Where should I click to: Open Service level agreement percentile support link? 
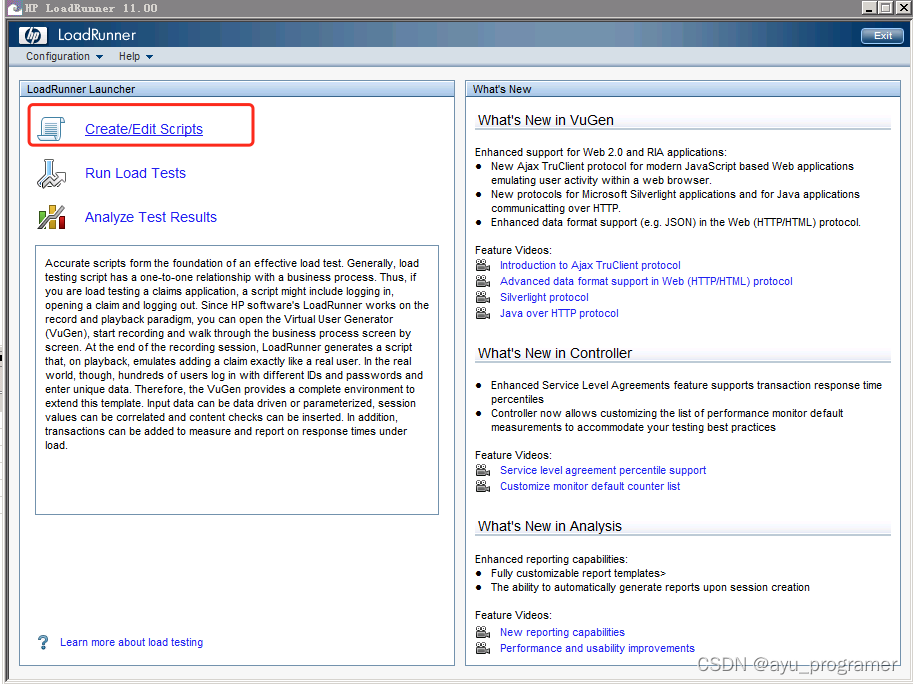click(603, 470)
